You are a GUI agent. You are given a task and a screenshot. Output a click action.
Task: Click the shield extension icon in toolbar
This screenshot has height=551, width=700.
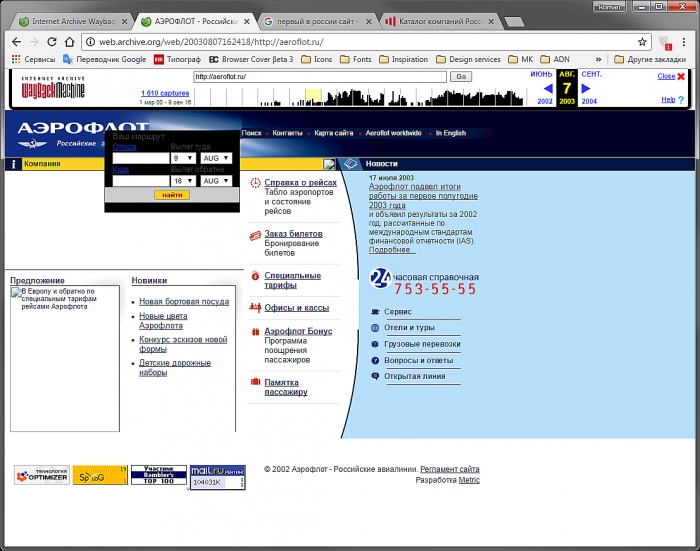tap(665, 43)
